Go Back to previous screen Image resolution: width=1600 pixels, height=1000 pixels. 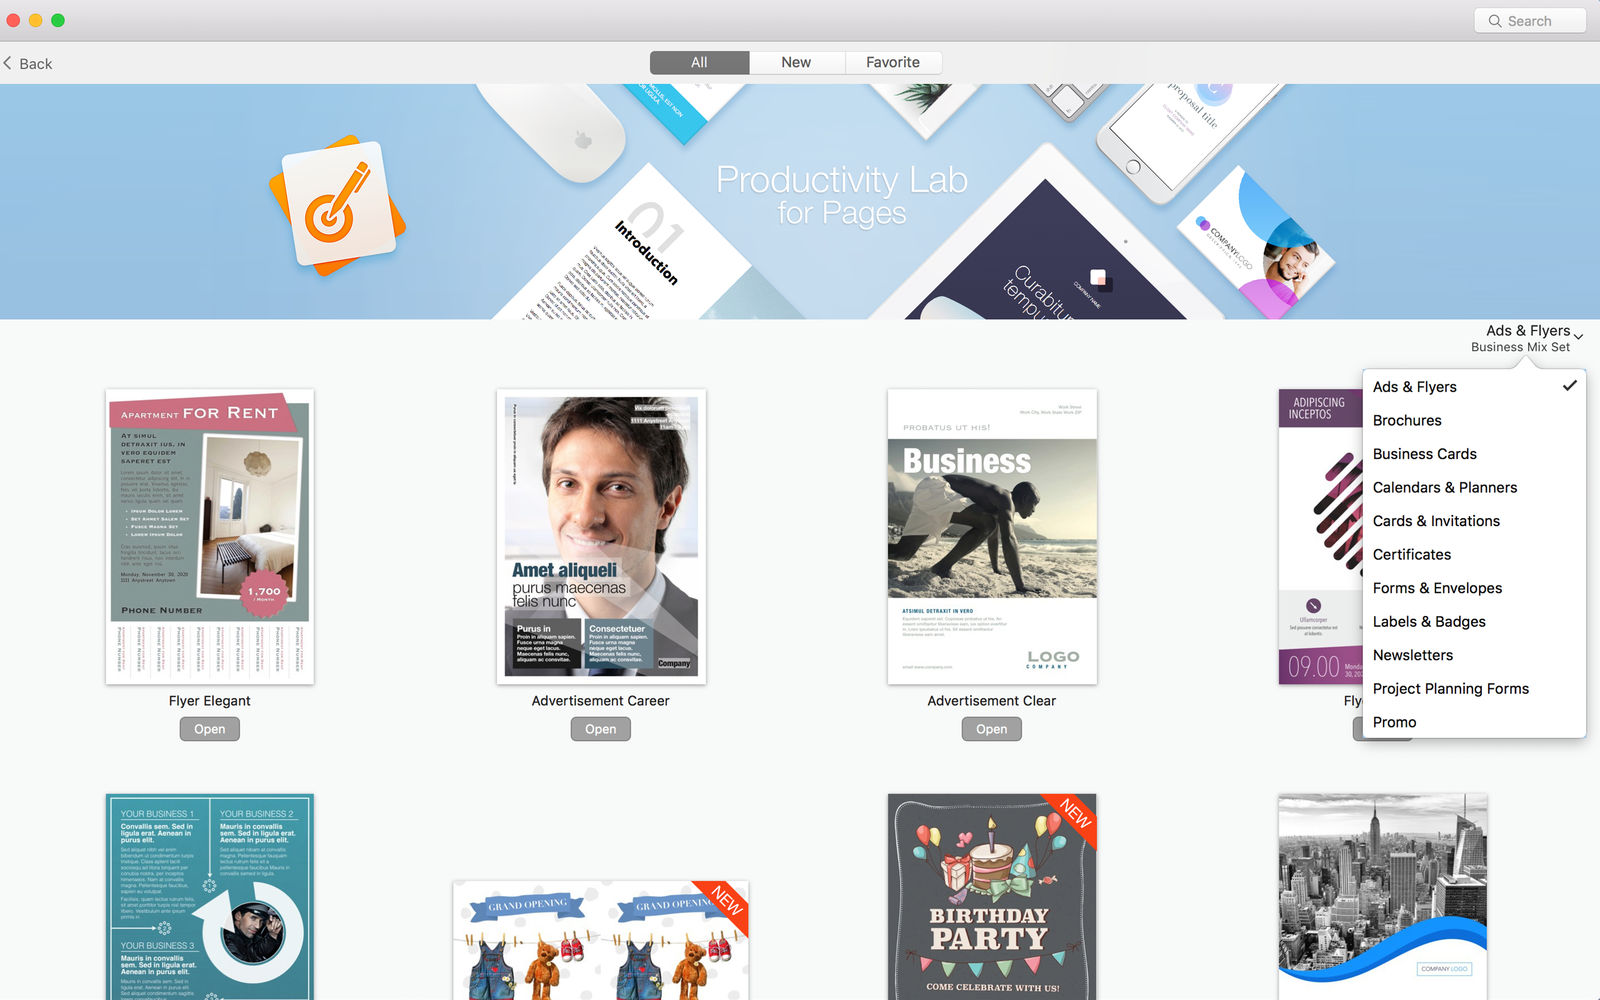pos(28,63)
